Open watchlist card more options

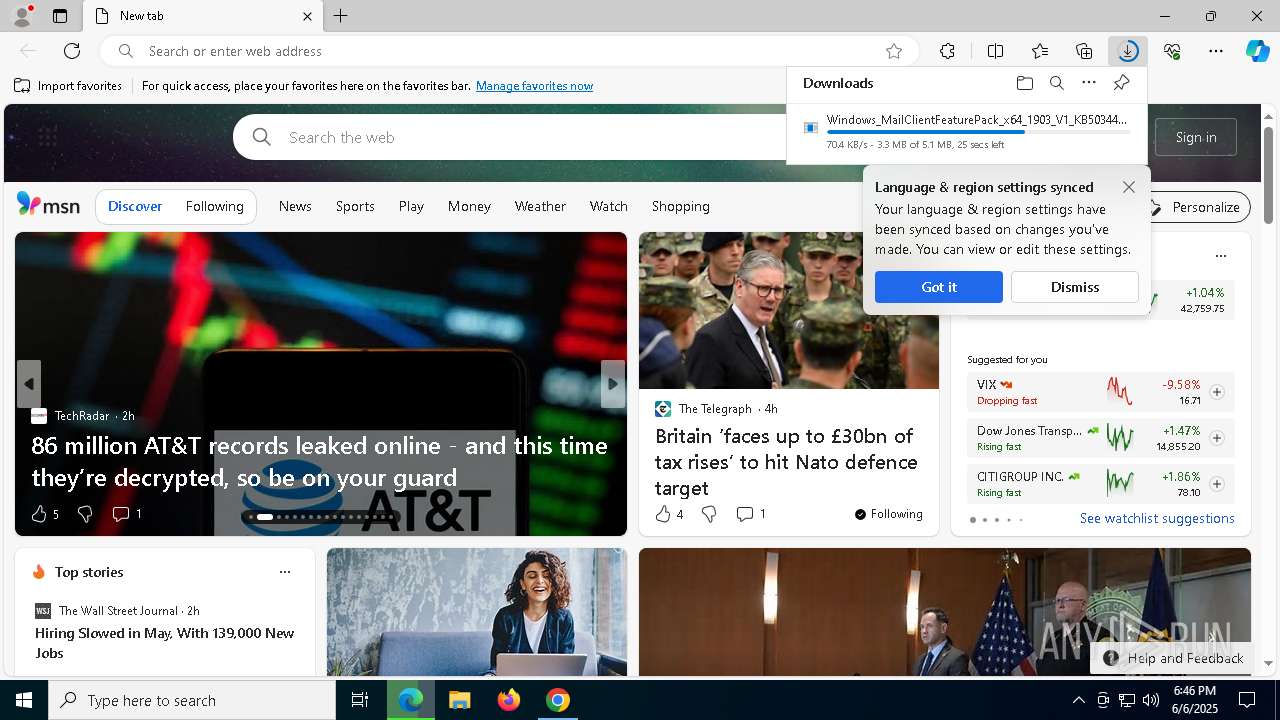1220,256
